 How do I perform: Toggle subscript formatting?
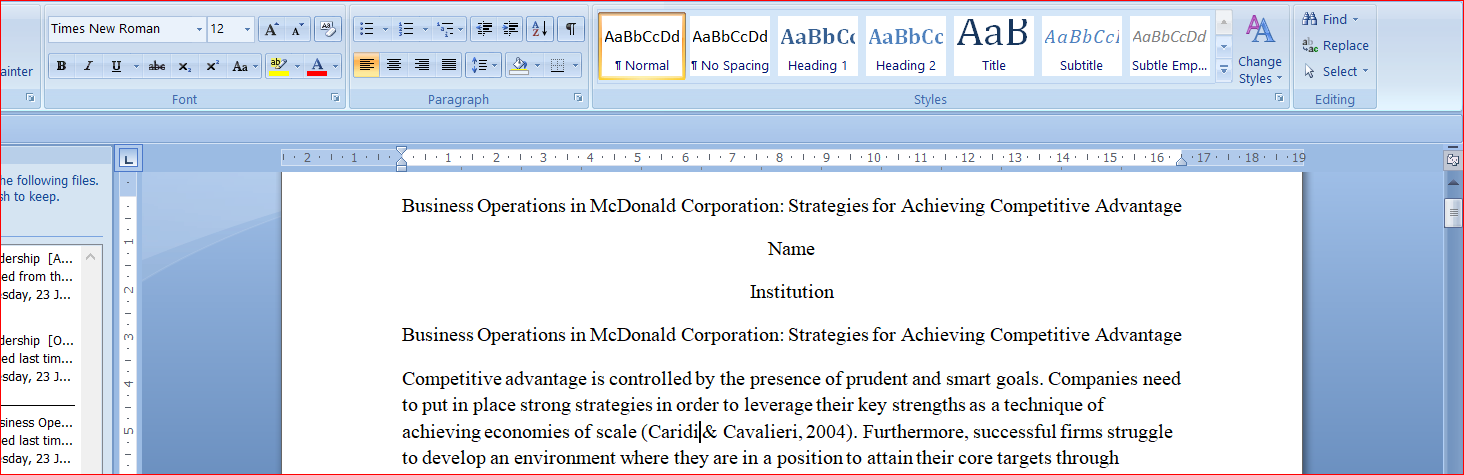tap(185, 67)
